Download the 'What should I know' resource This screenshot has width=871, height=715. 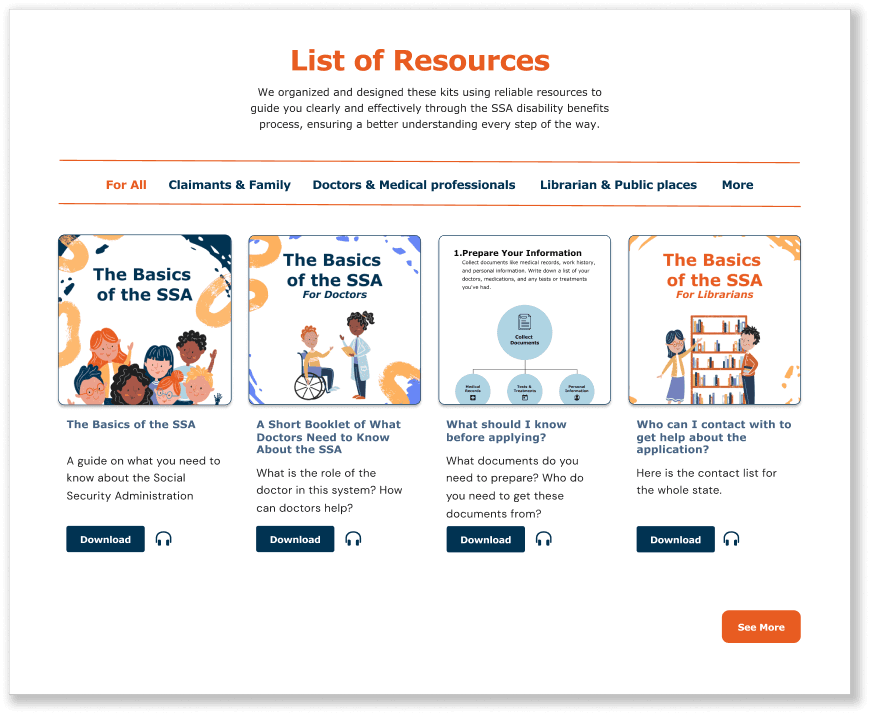click(x=485, y=539)
